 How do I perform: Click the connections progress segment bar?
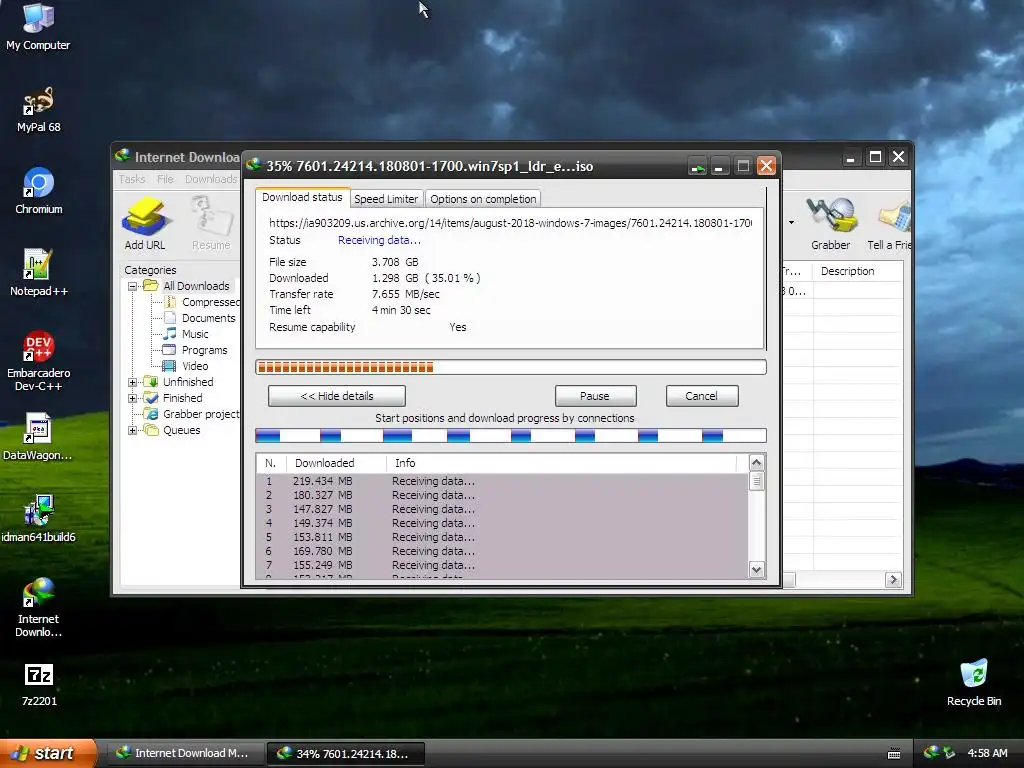(x=511, y=436)
